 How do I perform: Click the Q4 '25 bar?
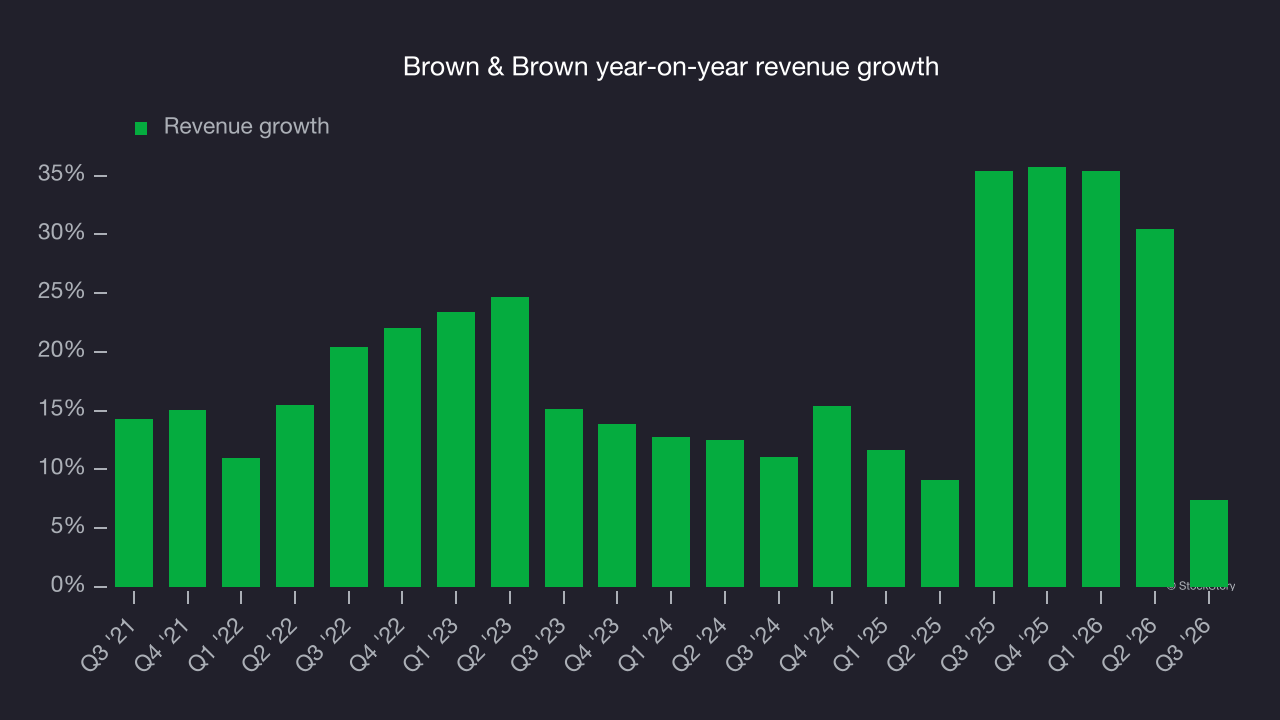1047,377
